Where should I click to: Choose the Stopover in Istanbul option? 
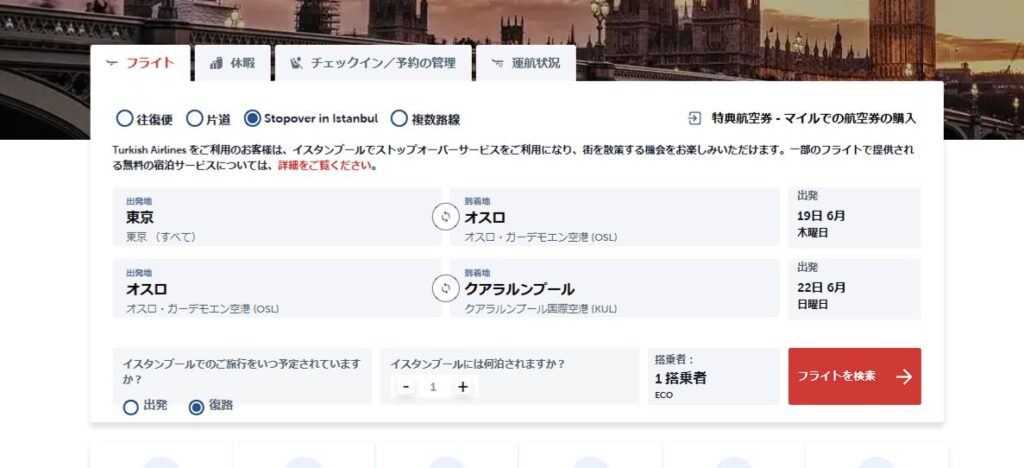point(253,119)
